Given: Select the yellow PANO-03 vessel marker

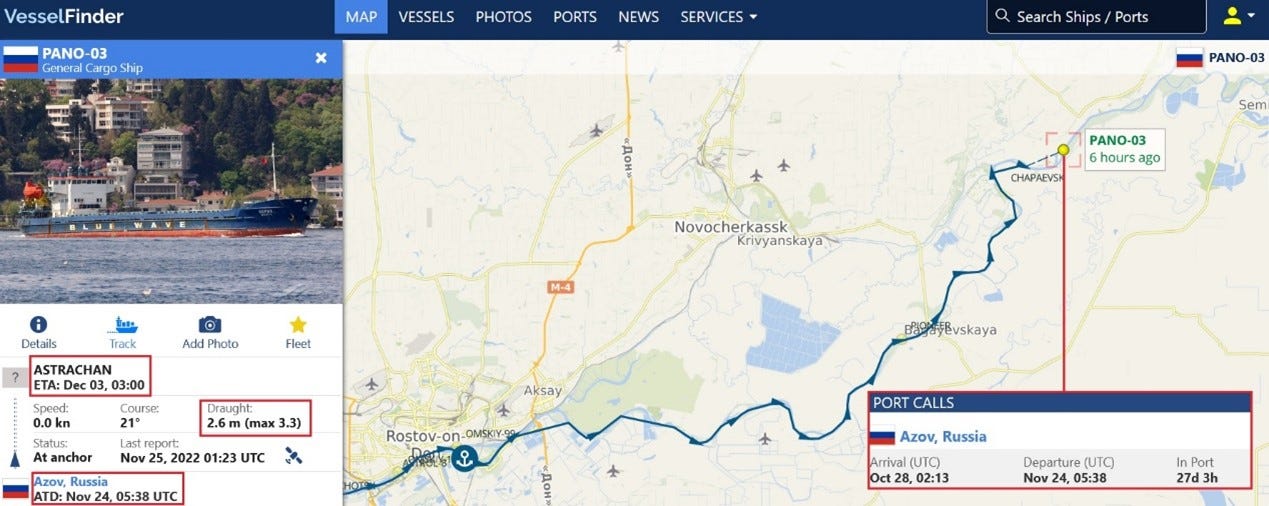Looking at the screenshot, I should click(1063, 150).
